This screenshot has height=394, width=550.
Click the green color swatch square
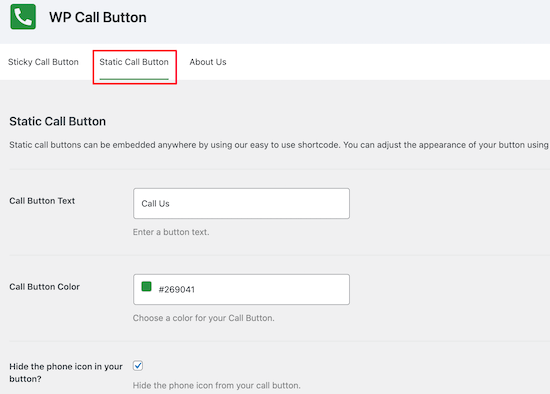coord(146,287)
